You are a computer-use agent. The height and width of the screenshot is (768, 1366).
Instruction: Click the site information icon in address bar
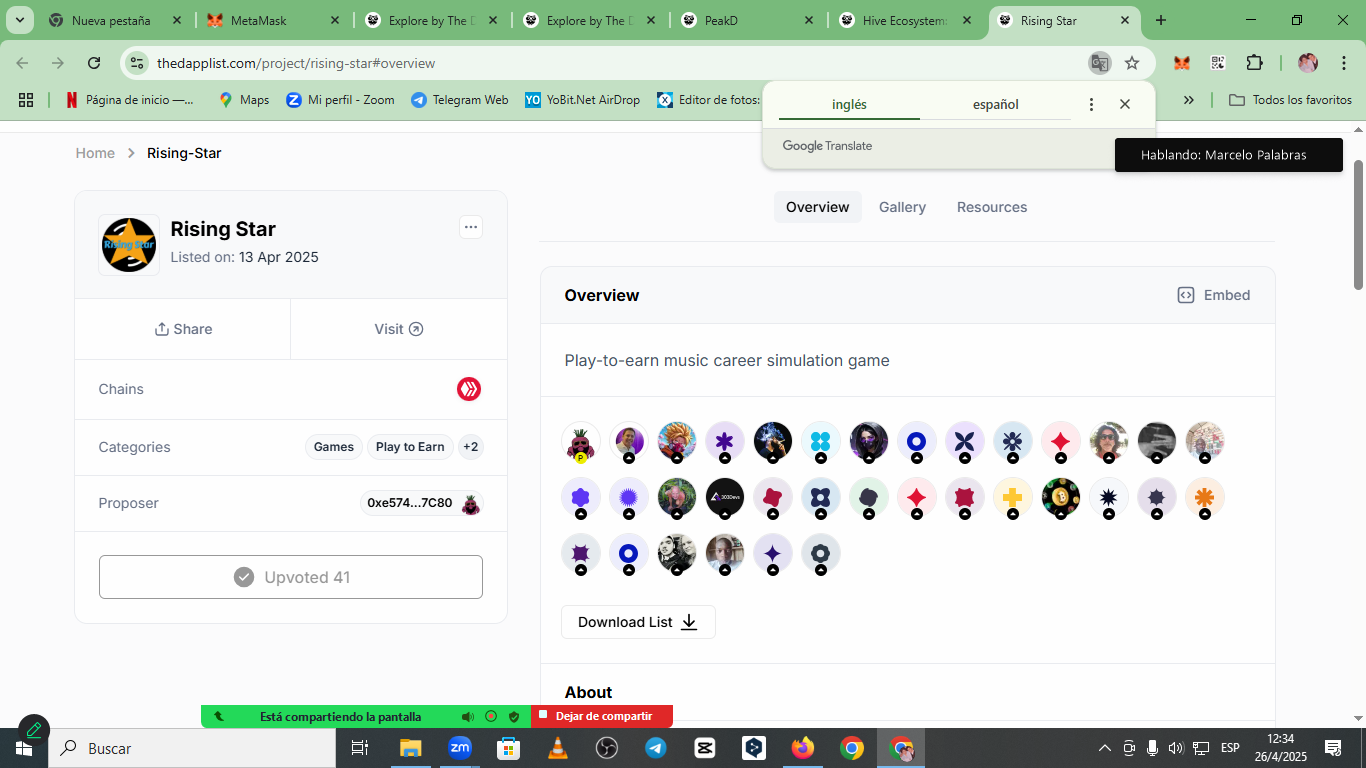point(137,63)
